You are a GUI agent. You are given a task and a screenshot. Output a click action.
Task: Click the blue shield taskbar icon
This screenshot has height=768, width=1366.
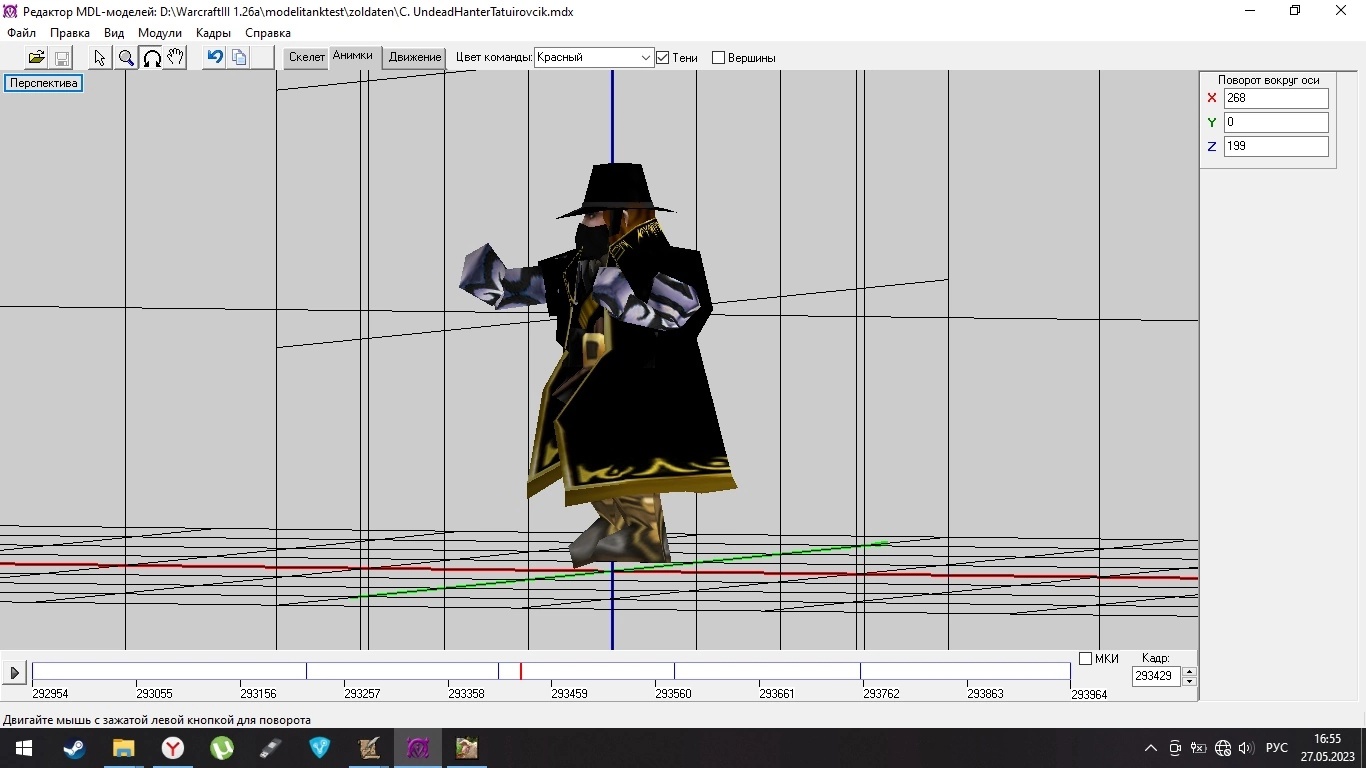319,748
